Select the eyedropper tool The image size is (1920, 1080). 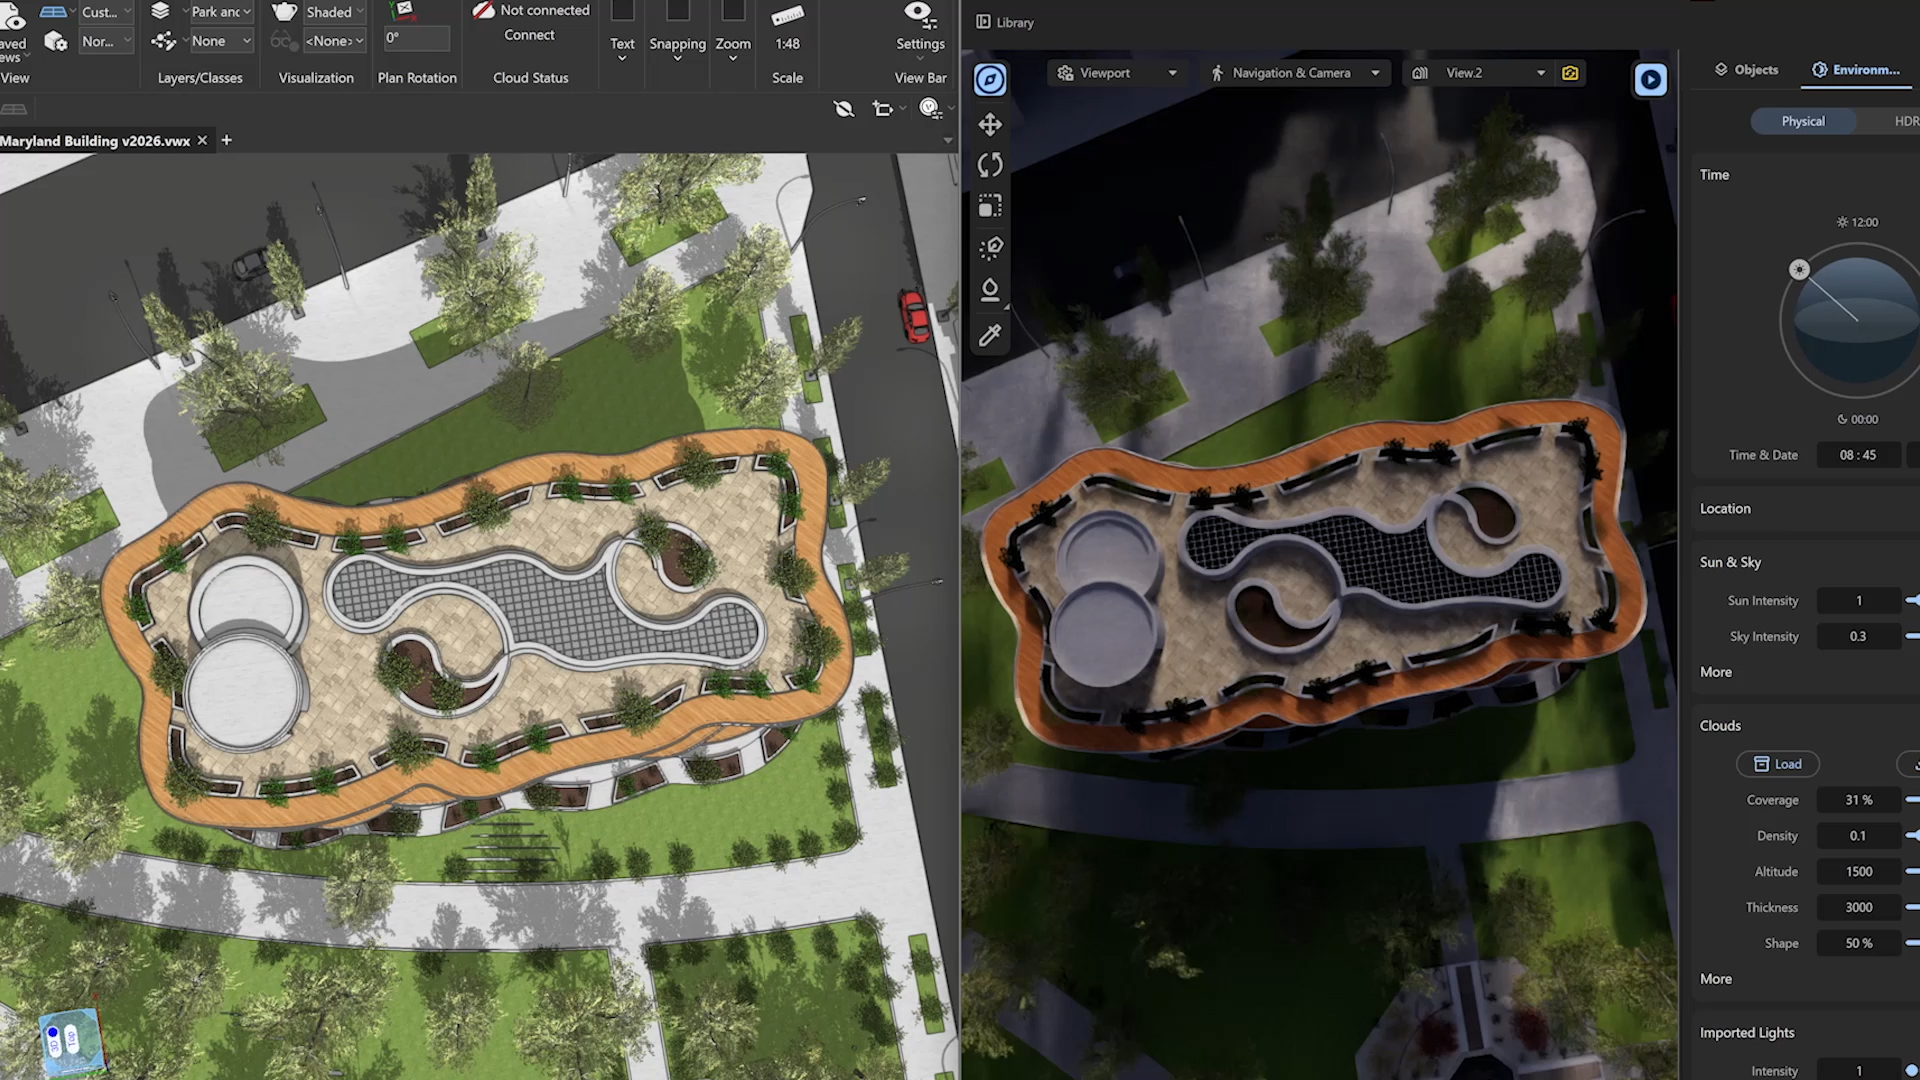click(x=990, y=336)
